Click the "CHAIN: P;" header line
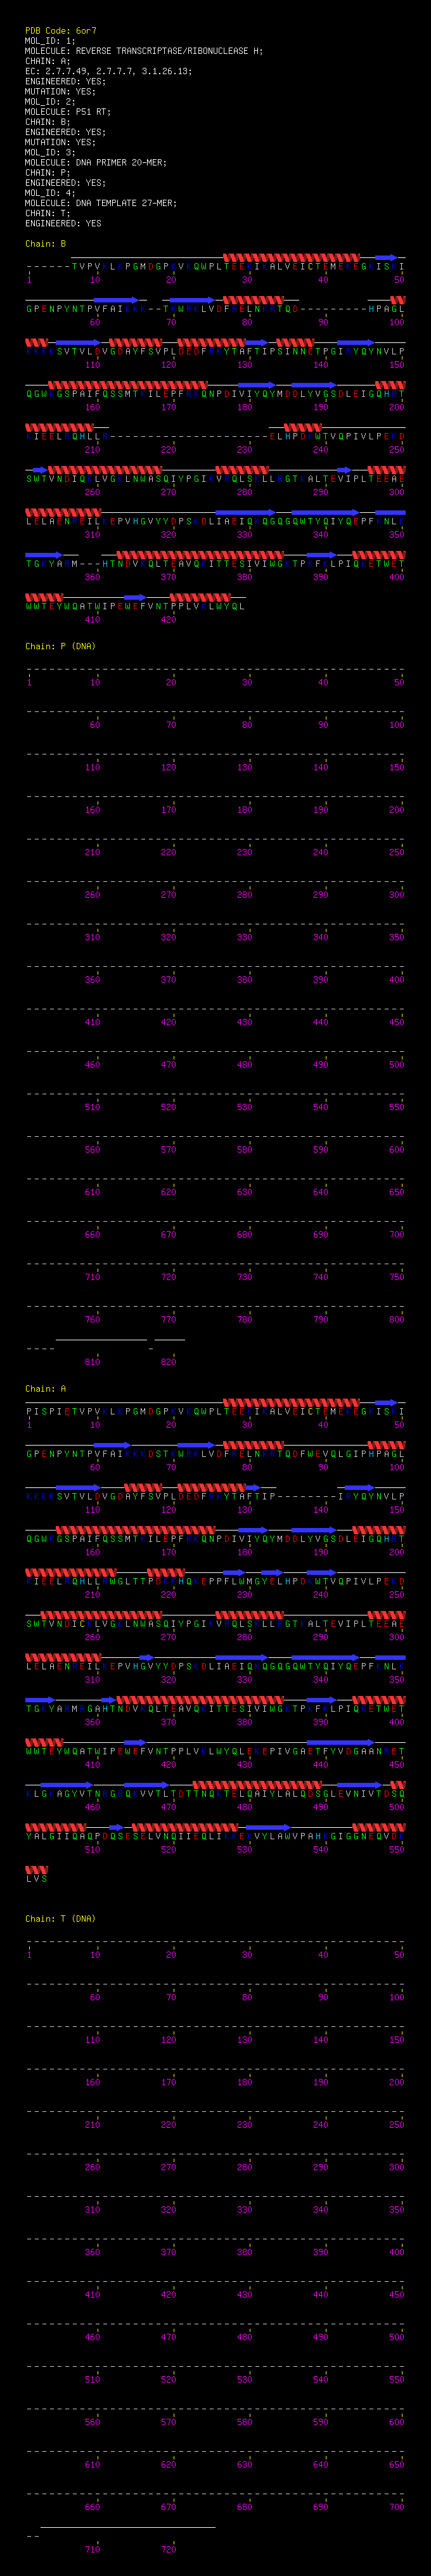This screenshot has width=431, height=2576. point(48,172)
